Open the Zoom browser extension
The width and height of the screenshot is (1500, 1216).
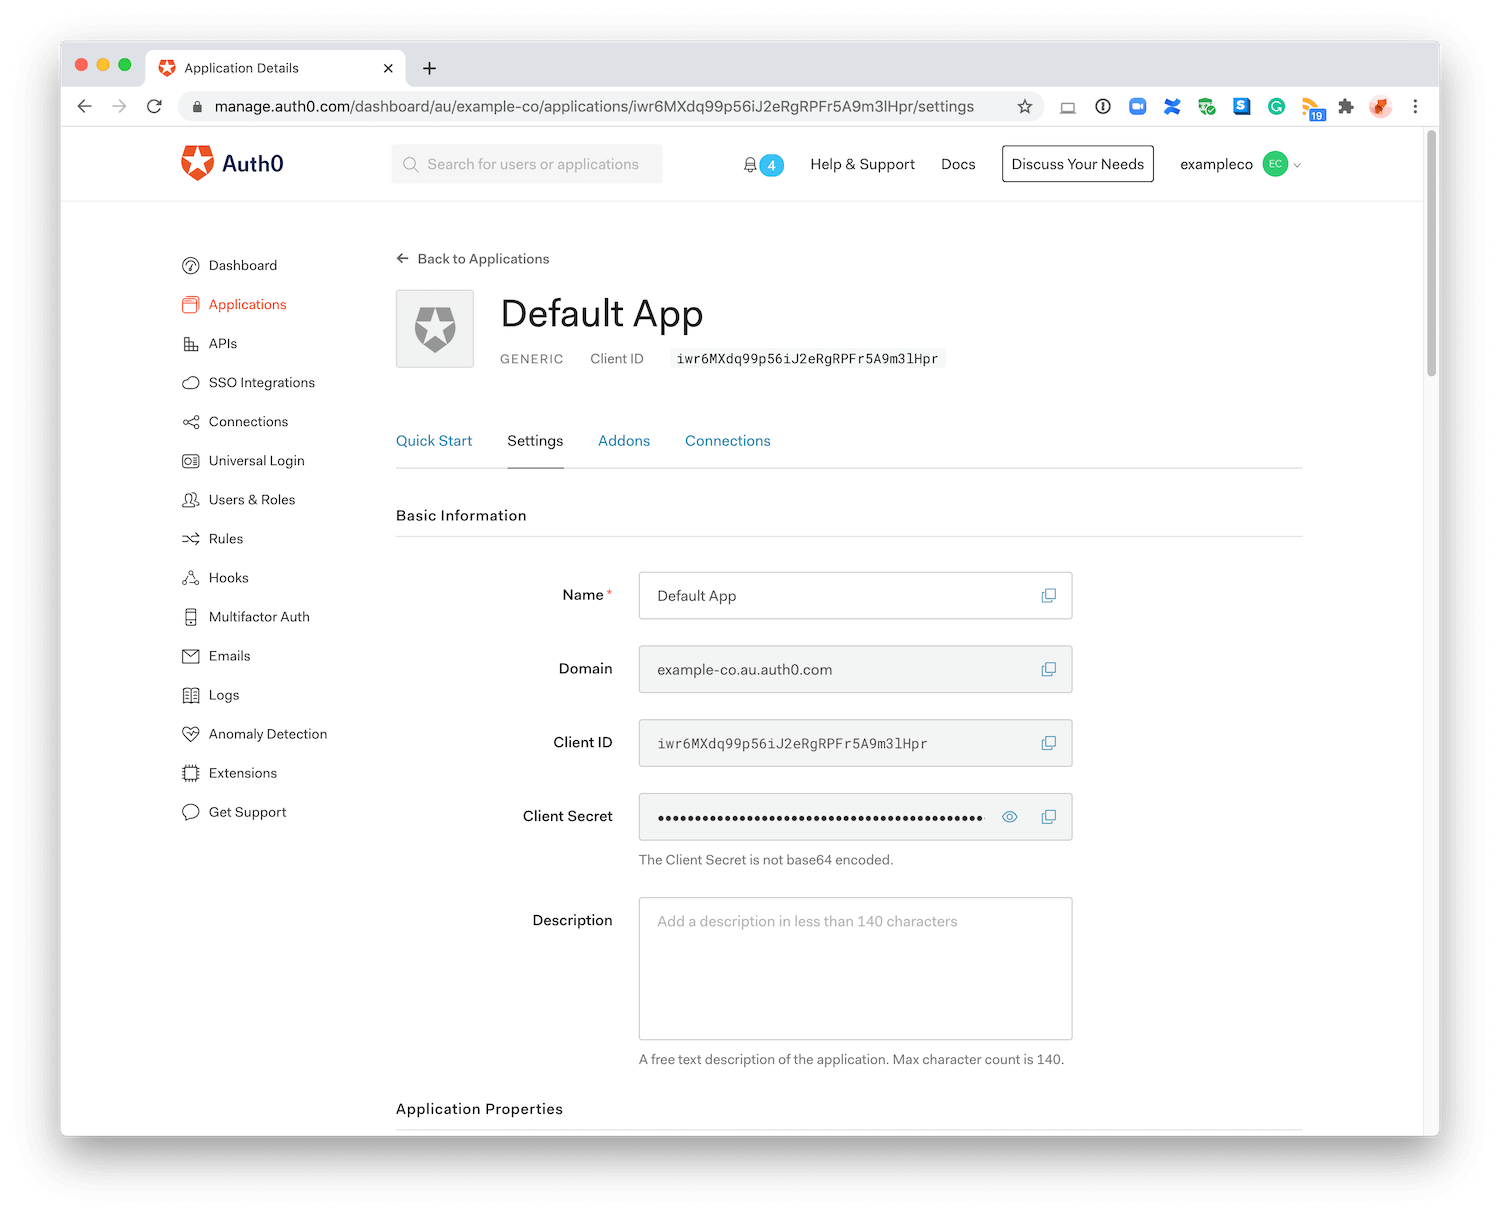(x=1137, y=107)
